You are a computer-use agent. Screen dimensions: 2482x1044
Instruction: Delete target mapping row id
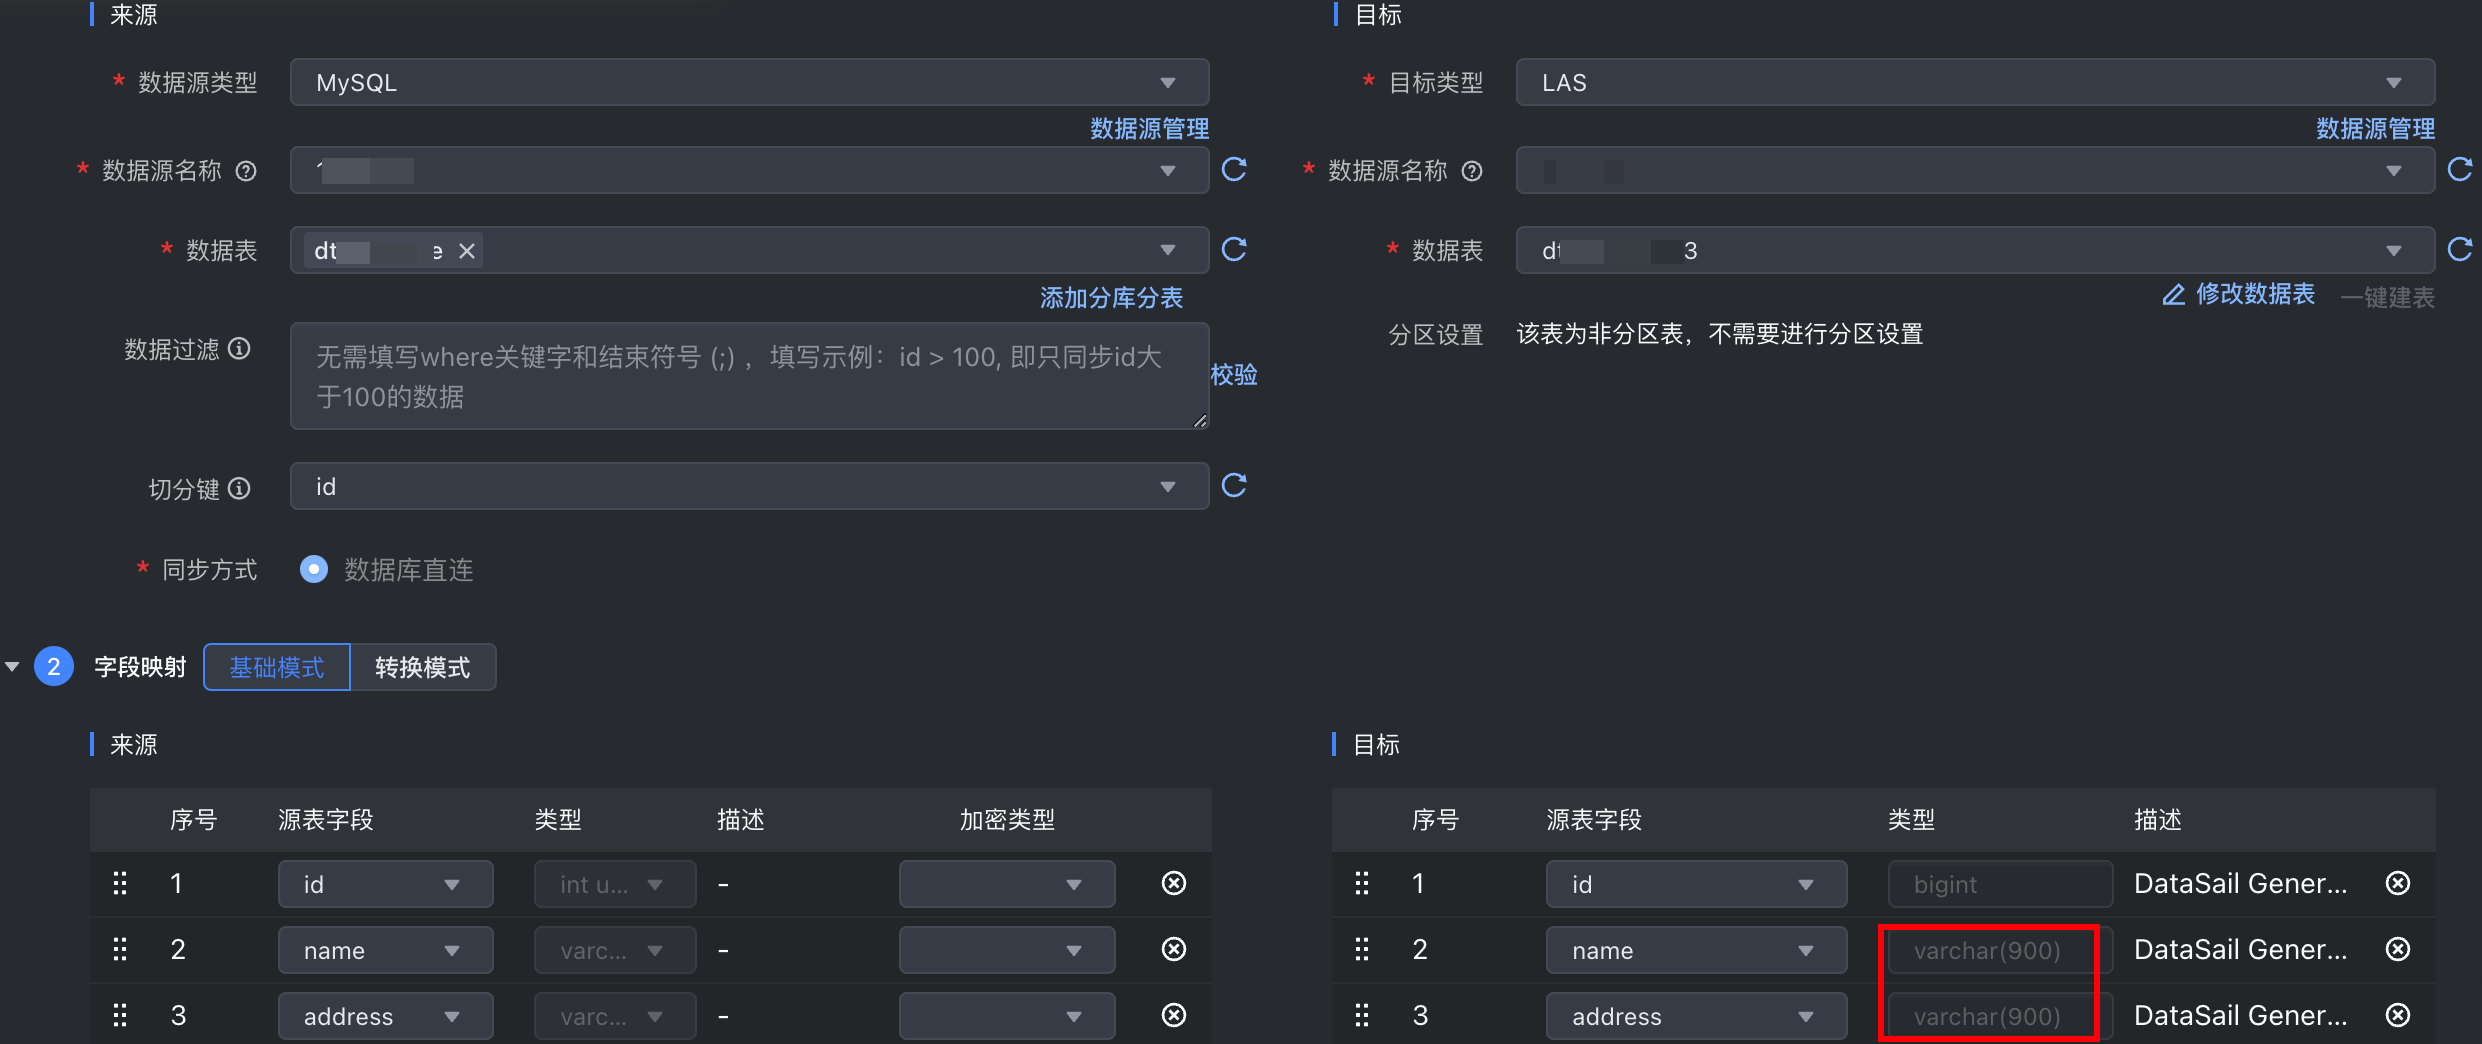[2398, 883]
